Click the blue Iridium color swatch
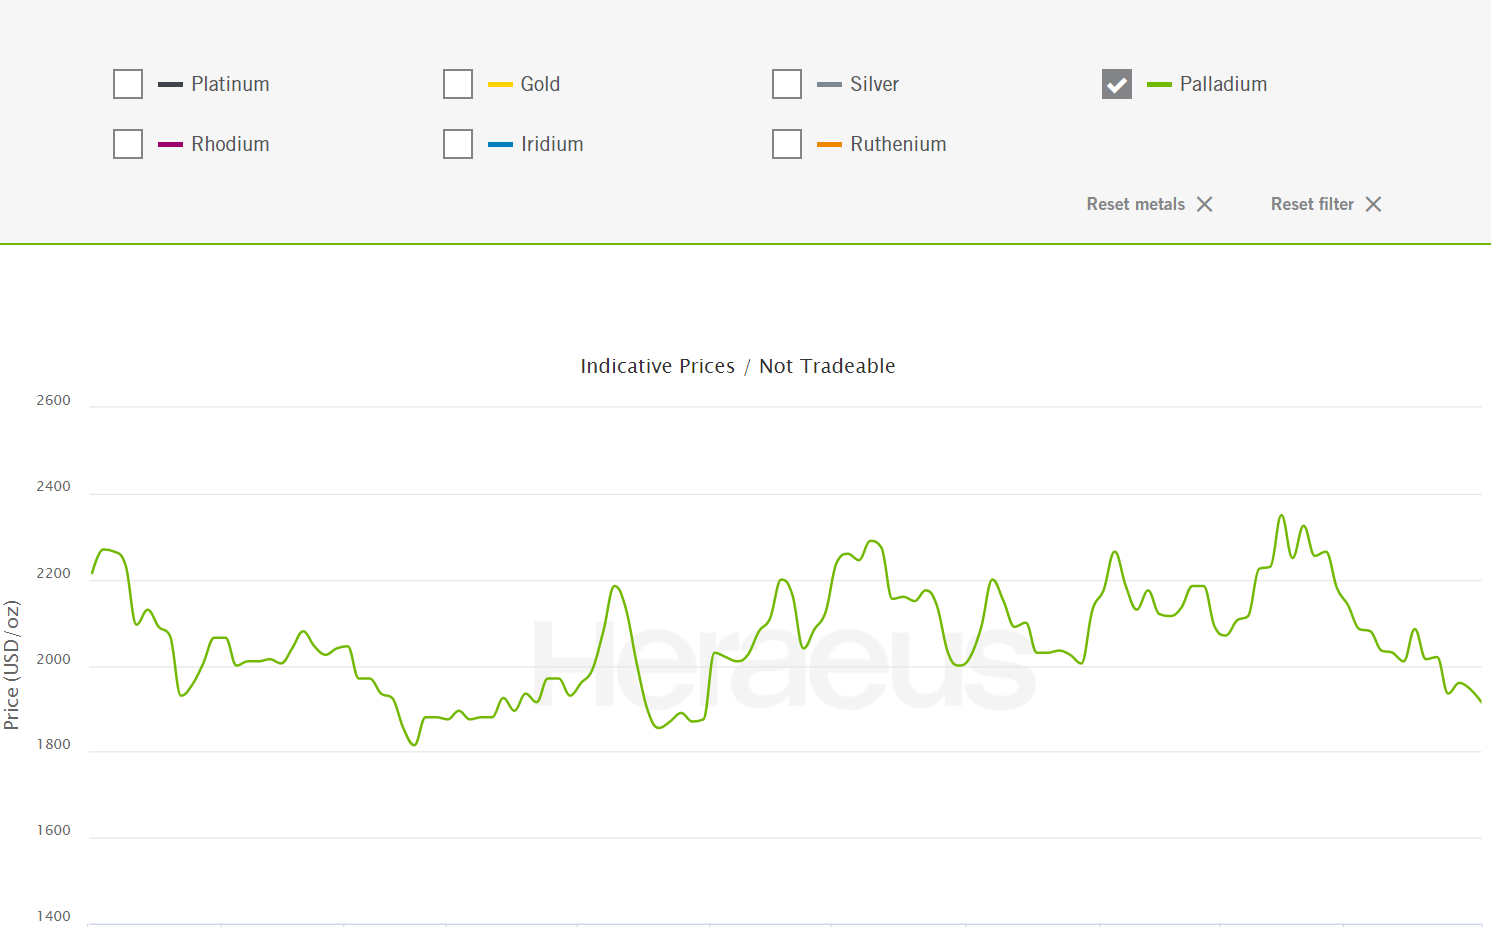Screen dimensions: 1491x927 (500, 145)
